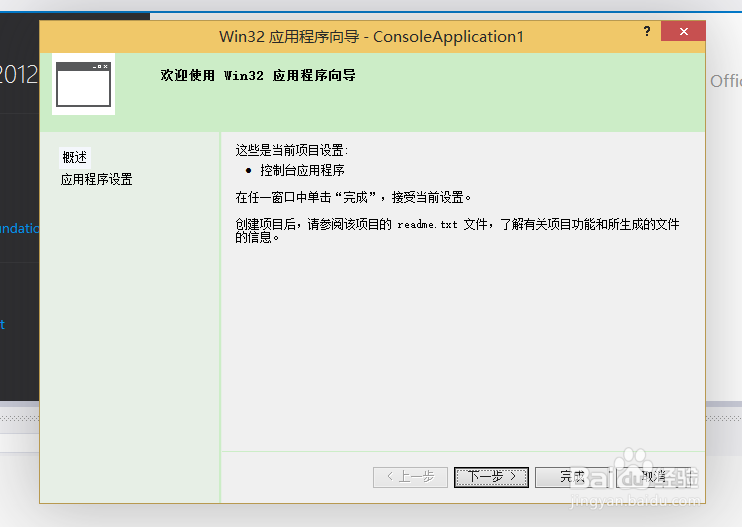This screenshot has width=742, height=527.
Task: Click the 控制台应用程序 bullet text
Action: [x=302, y=170]
